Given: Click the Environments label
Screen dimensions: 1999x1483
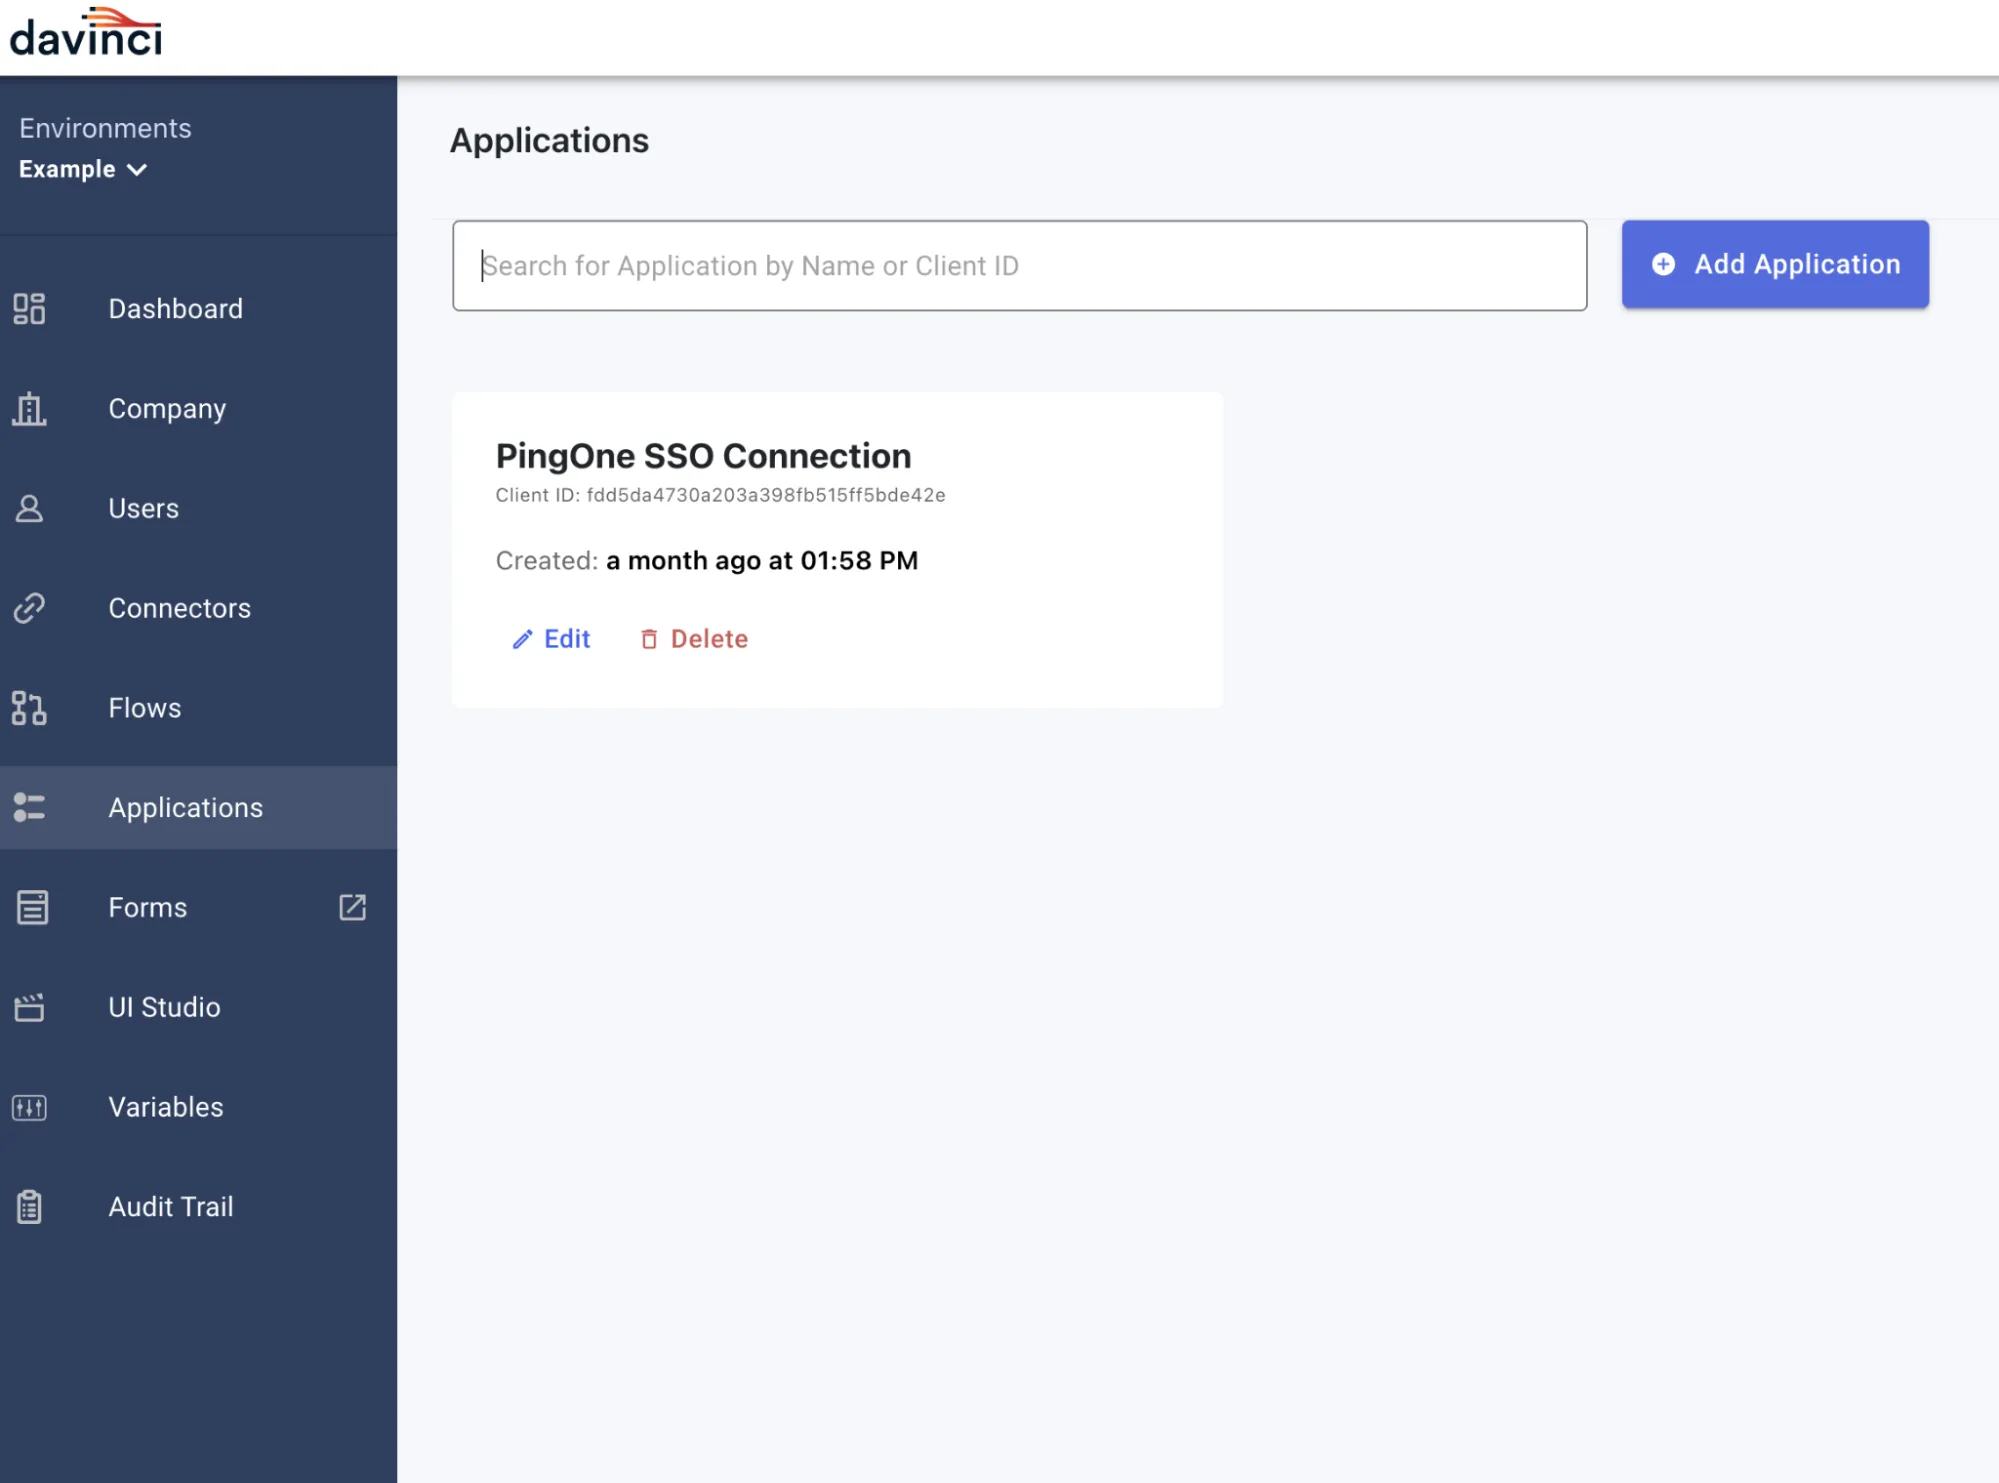Looking at the screenshot, I should pos(105,128).
